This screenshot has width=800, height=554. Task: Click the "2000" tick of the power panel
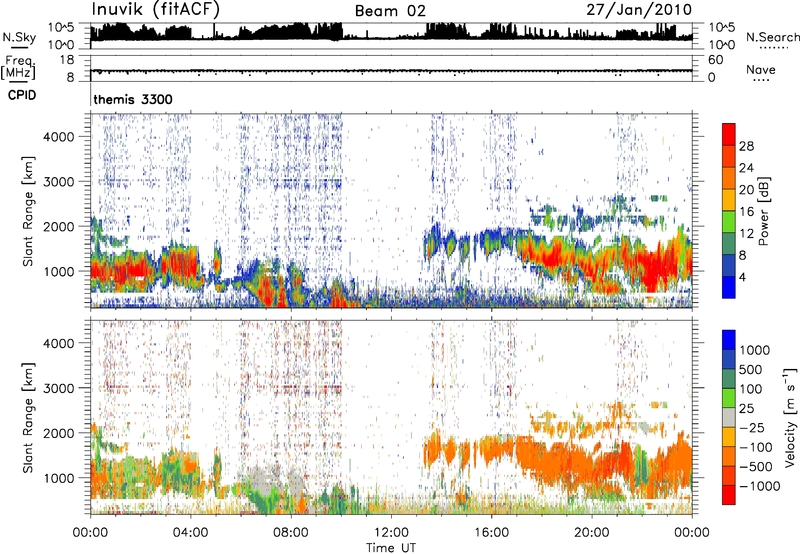[x=59, y=226]
